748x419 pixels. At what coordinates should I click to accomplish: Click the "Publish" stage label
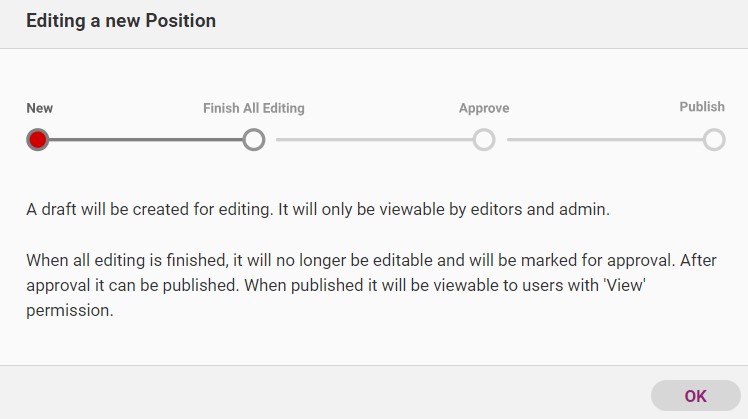coord(702,107)
